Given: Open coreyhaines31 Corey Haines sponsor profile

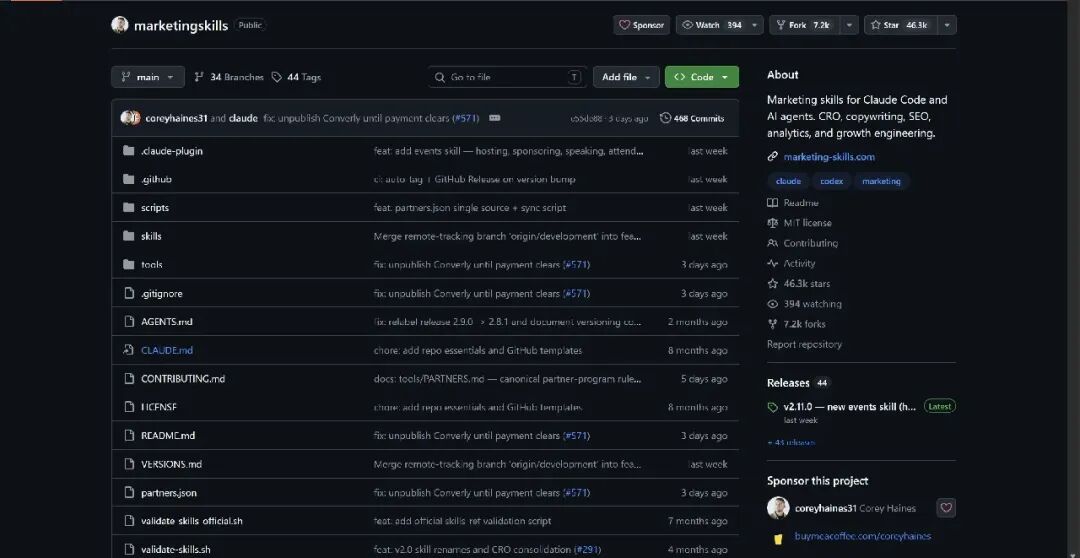Looking at the screenshot, I should pyautogui.click(x=855, y=508).
